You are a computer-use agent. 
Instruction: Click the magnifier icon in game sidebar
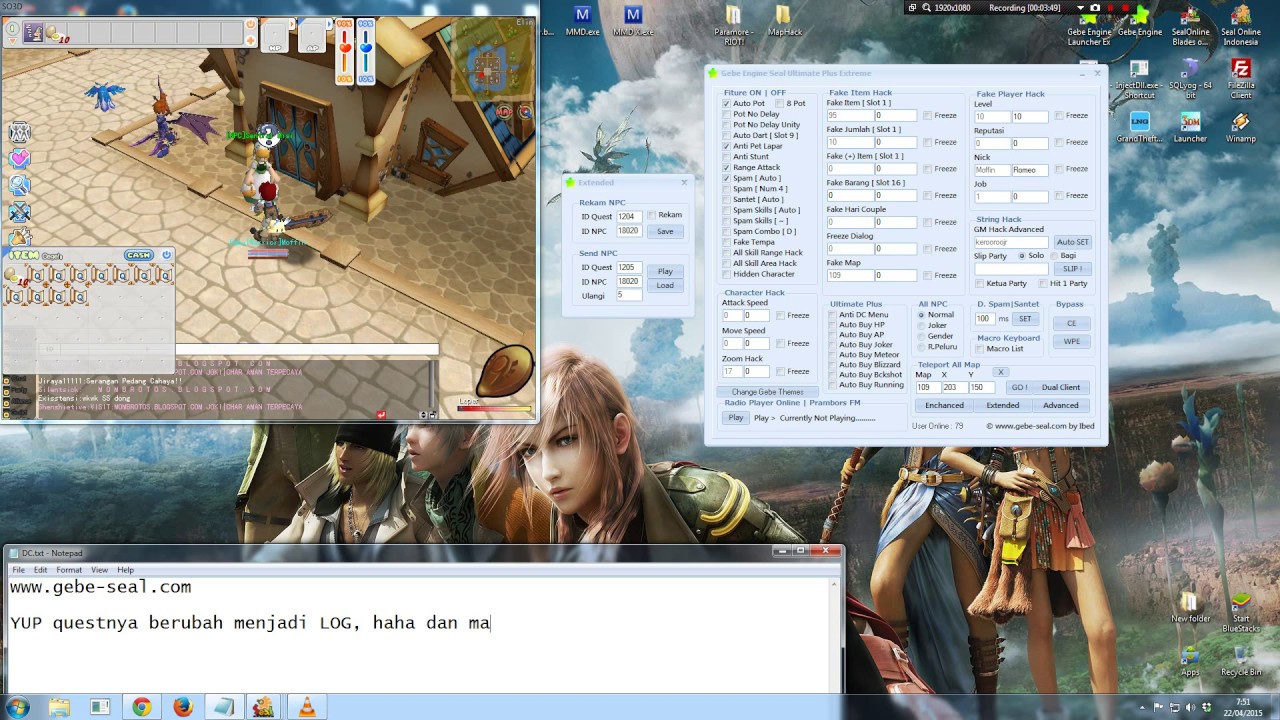tap(19, 185)
